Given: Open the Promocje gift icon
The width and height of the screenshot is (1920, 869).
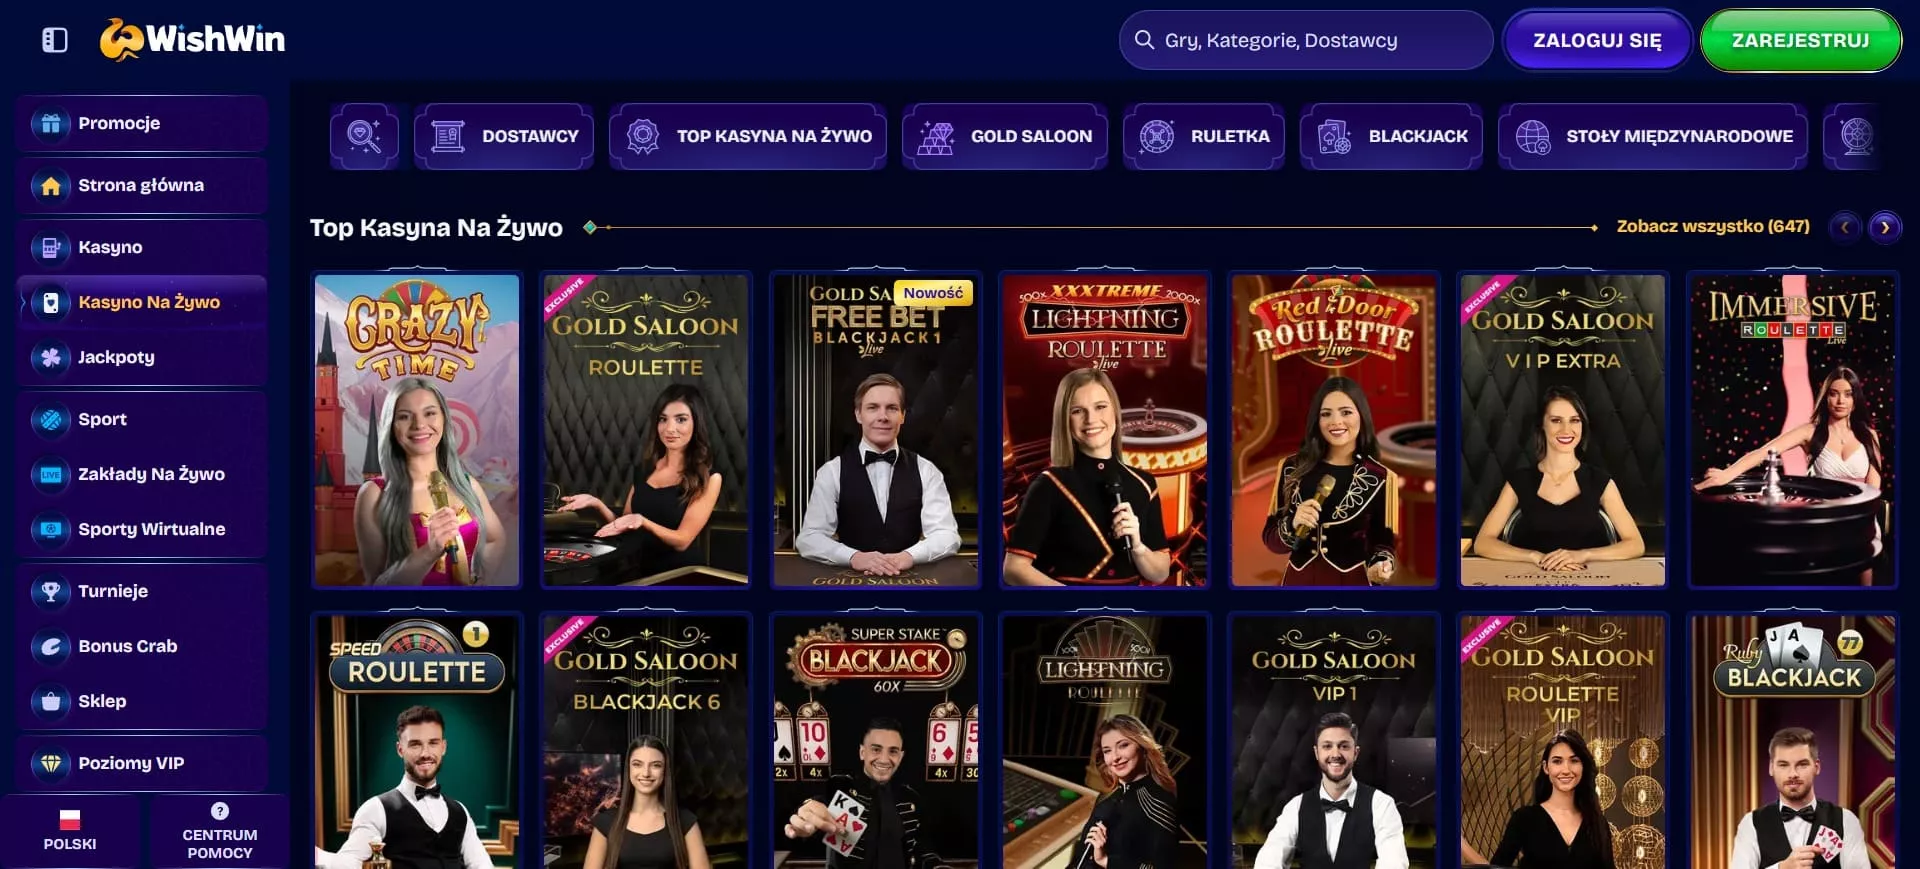Looking at the screenshot, I should [51, 124].
